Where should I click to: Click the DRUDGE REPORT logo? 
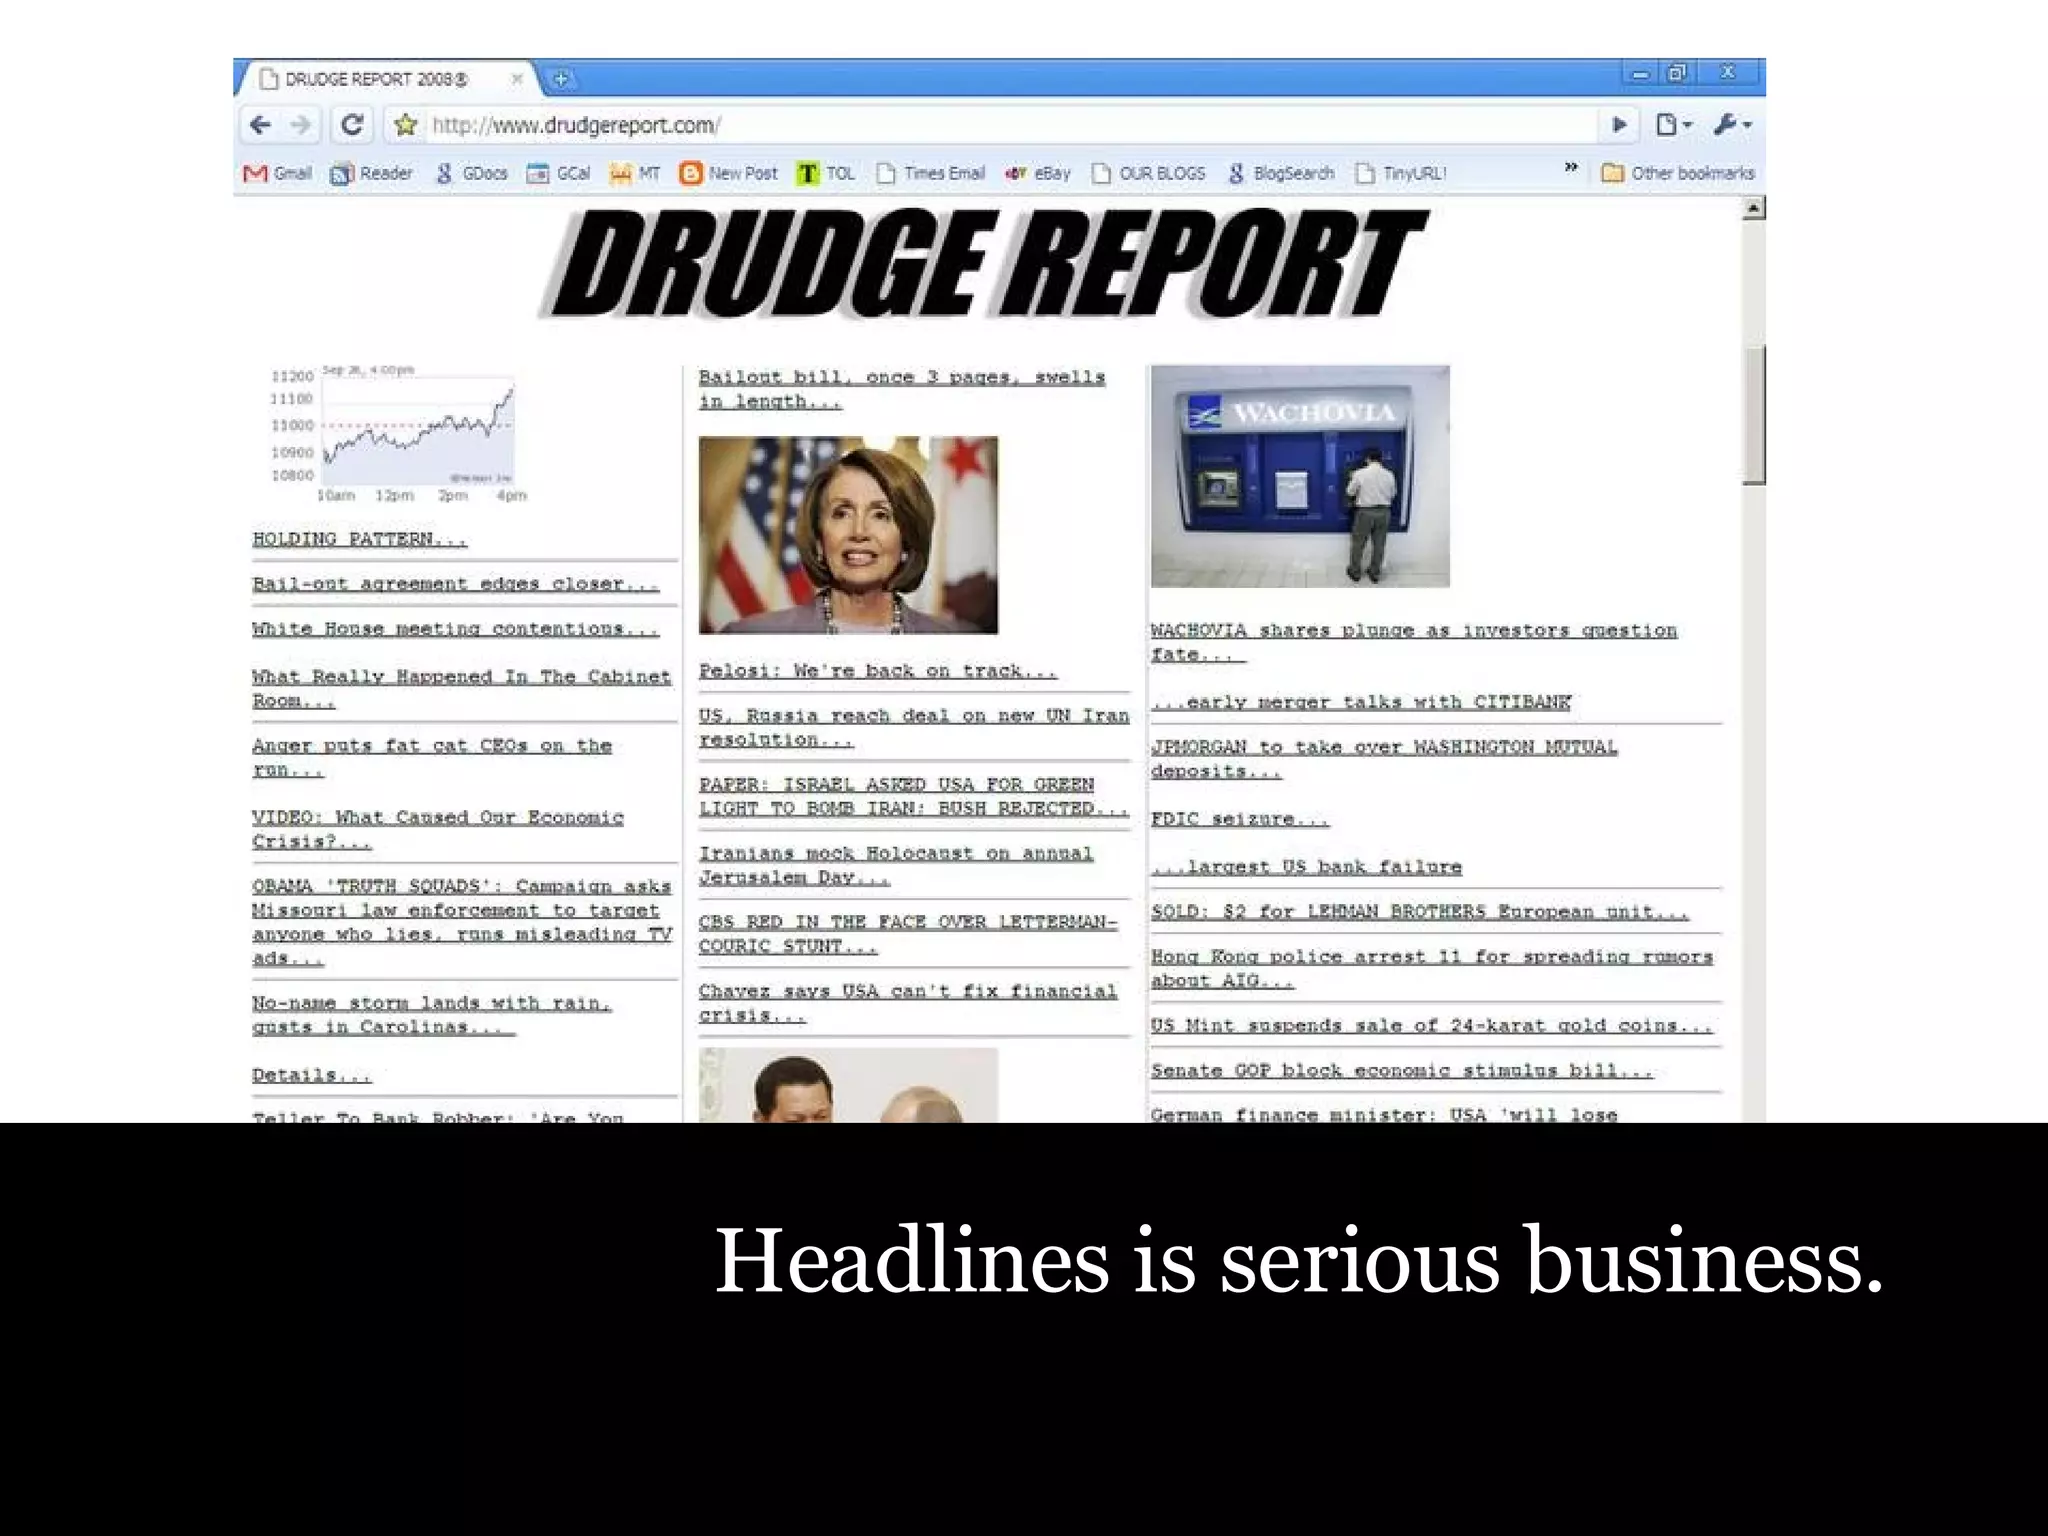[x=985, y=264]
